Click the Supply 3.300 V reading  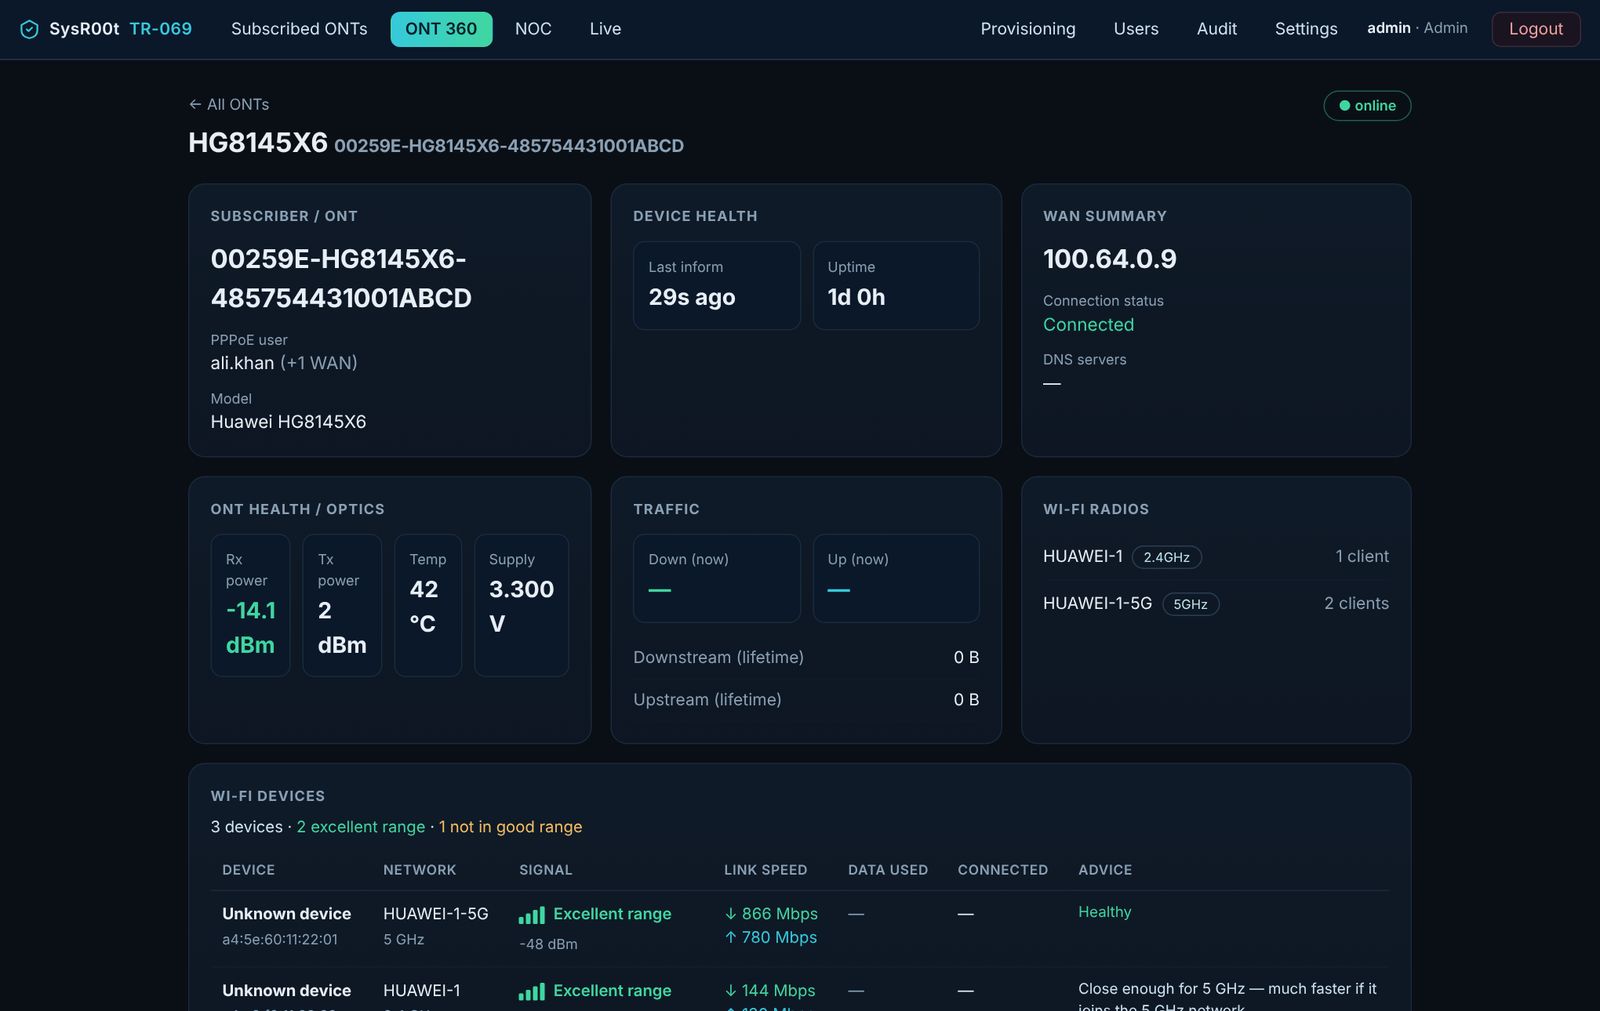pos(521,606)
